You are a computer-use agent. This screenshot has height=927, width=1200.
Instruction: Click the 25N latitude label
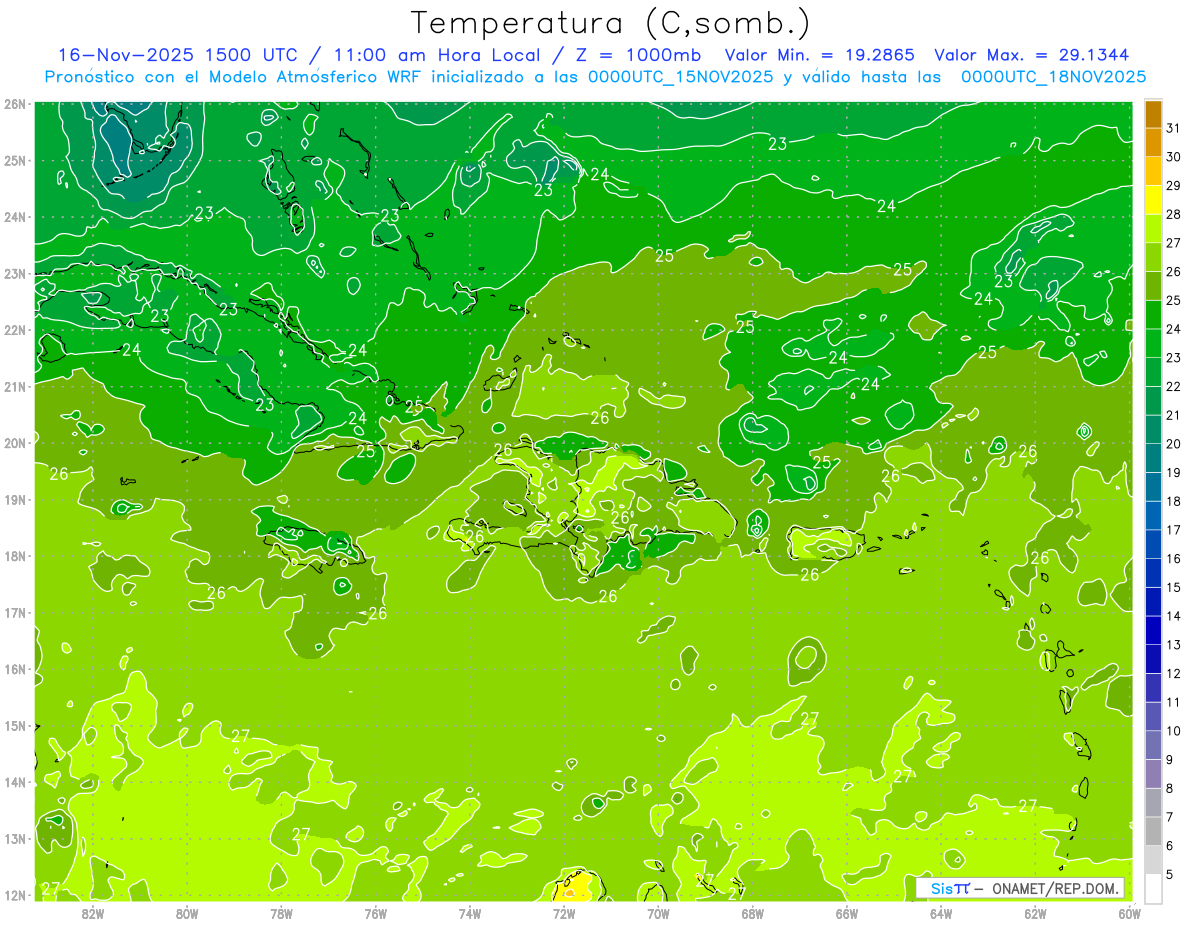pyautogui.click(x=15, y=160)
